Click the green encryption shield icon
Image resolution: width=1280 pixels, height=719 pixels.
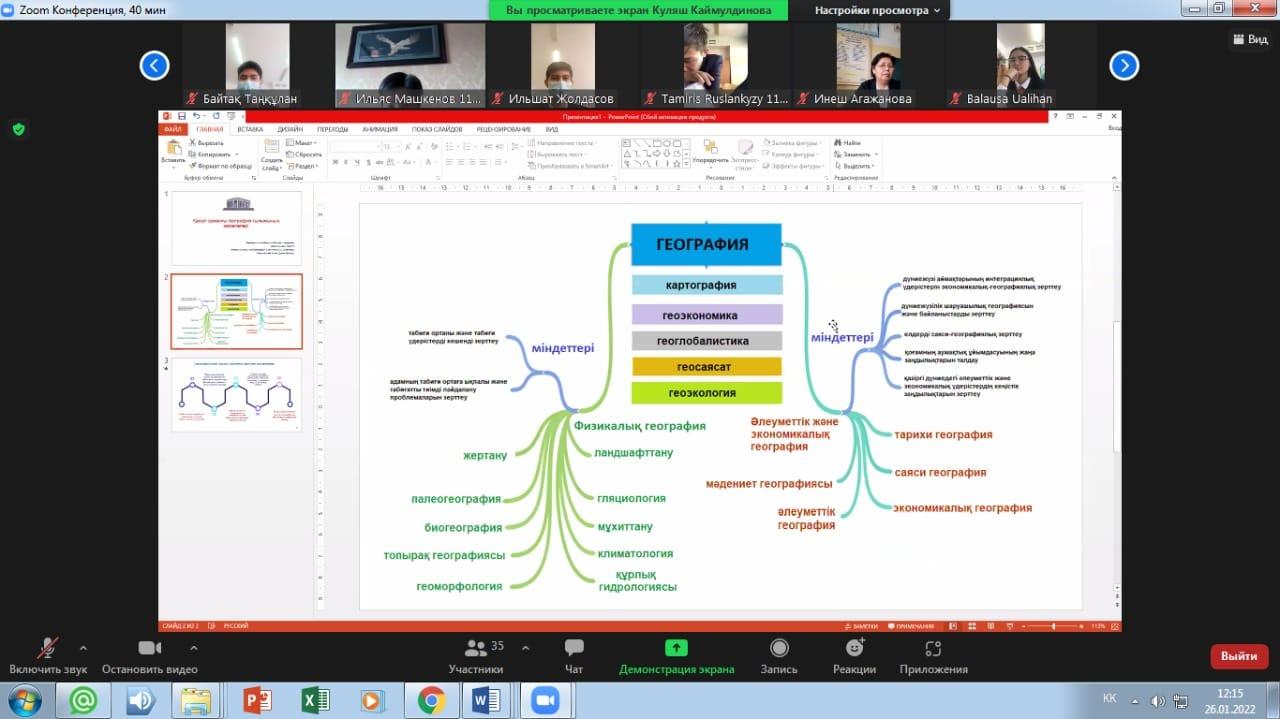point(18,129)
